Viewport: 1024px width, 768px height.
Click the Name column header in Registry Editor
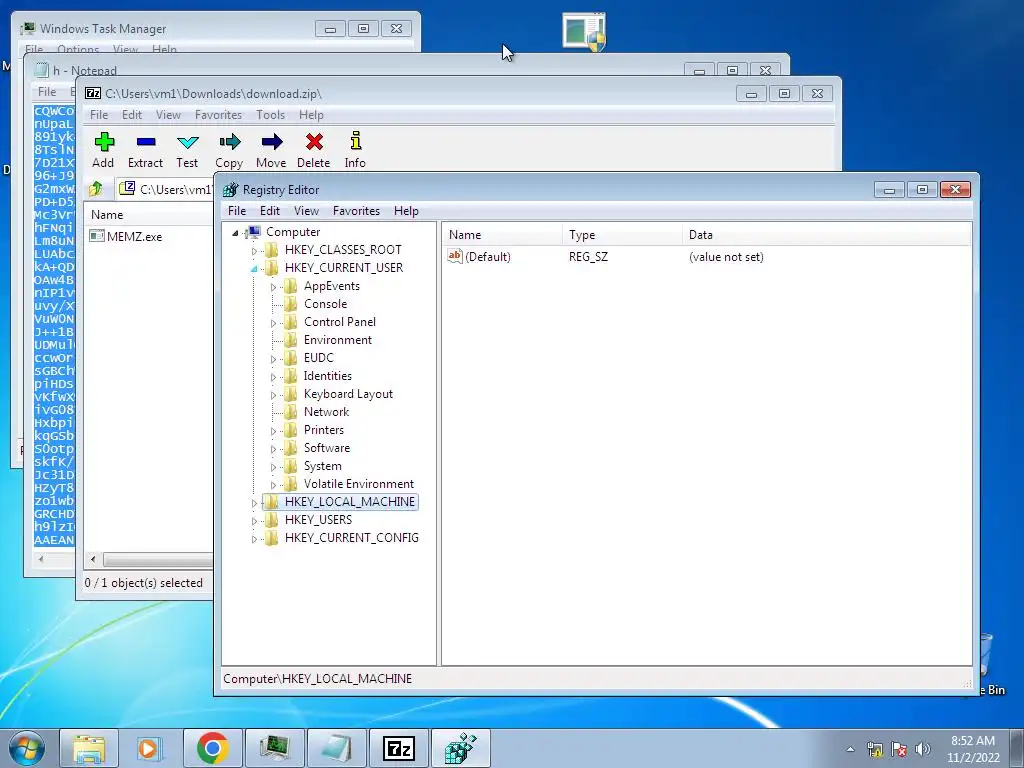pos(502,234)
